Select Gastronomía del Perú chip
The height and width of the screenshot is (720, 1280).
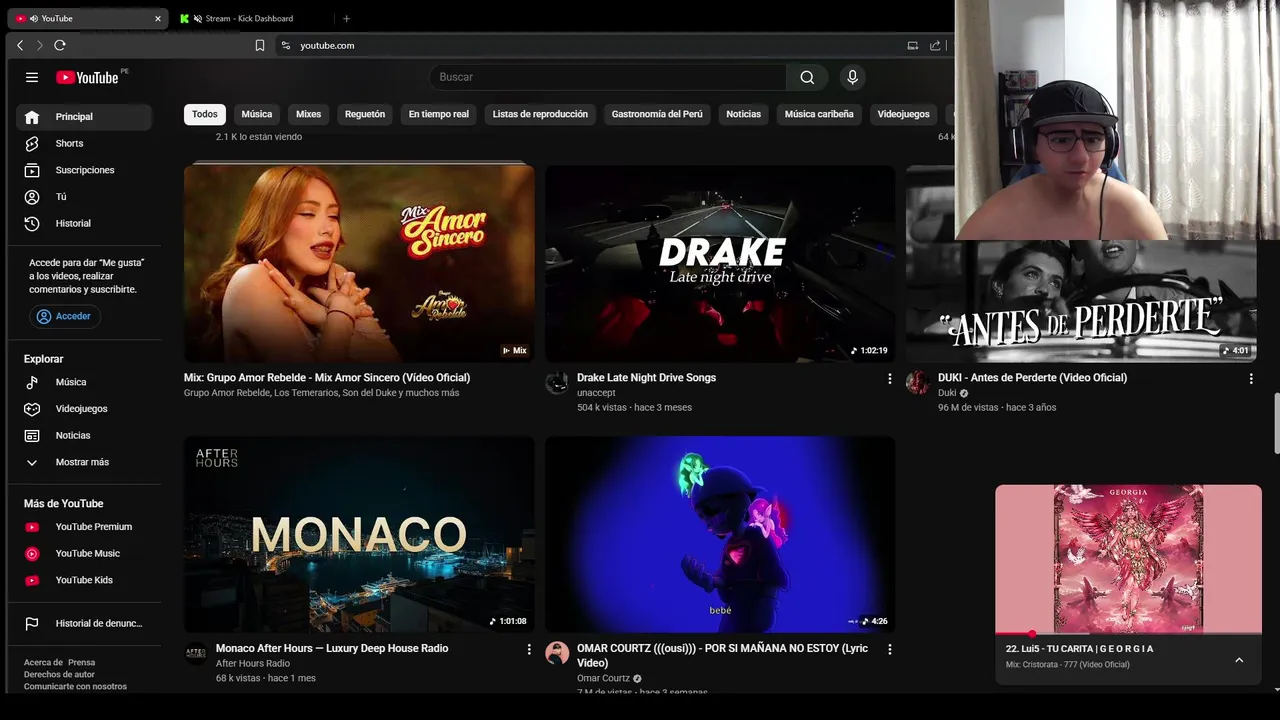657,114
